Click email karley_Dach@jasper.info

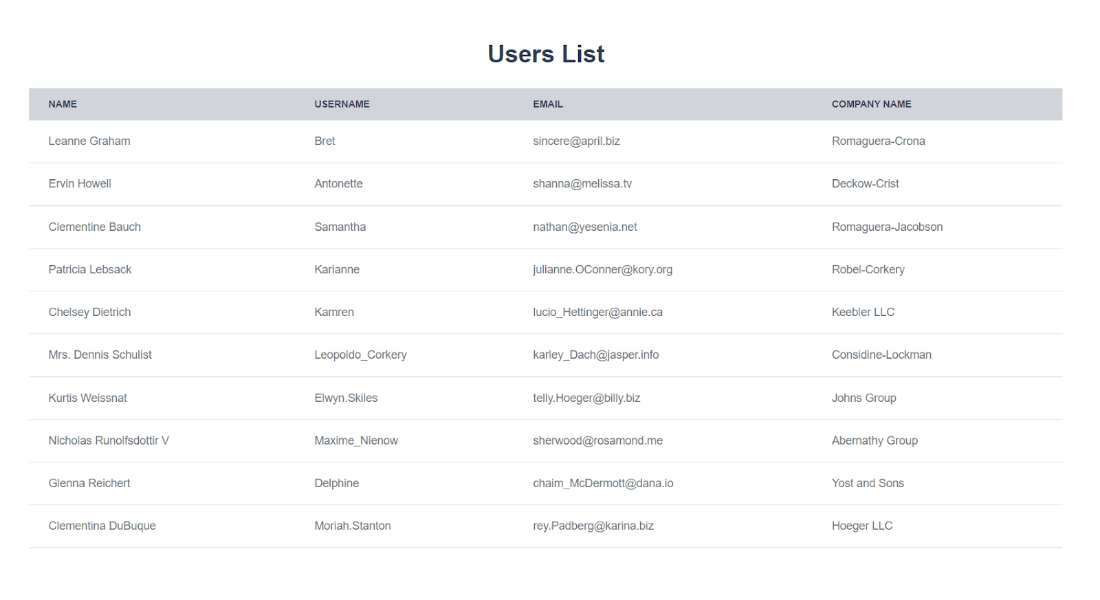[x=596, y=355]
